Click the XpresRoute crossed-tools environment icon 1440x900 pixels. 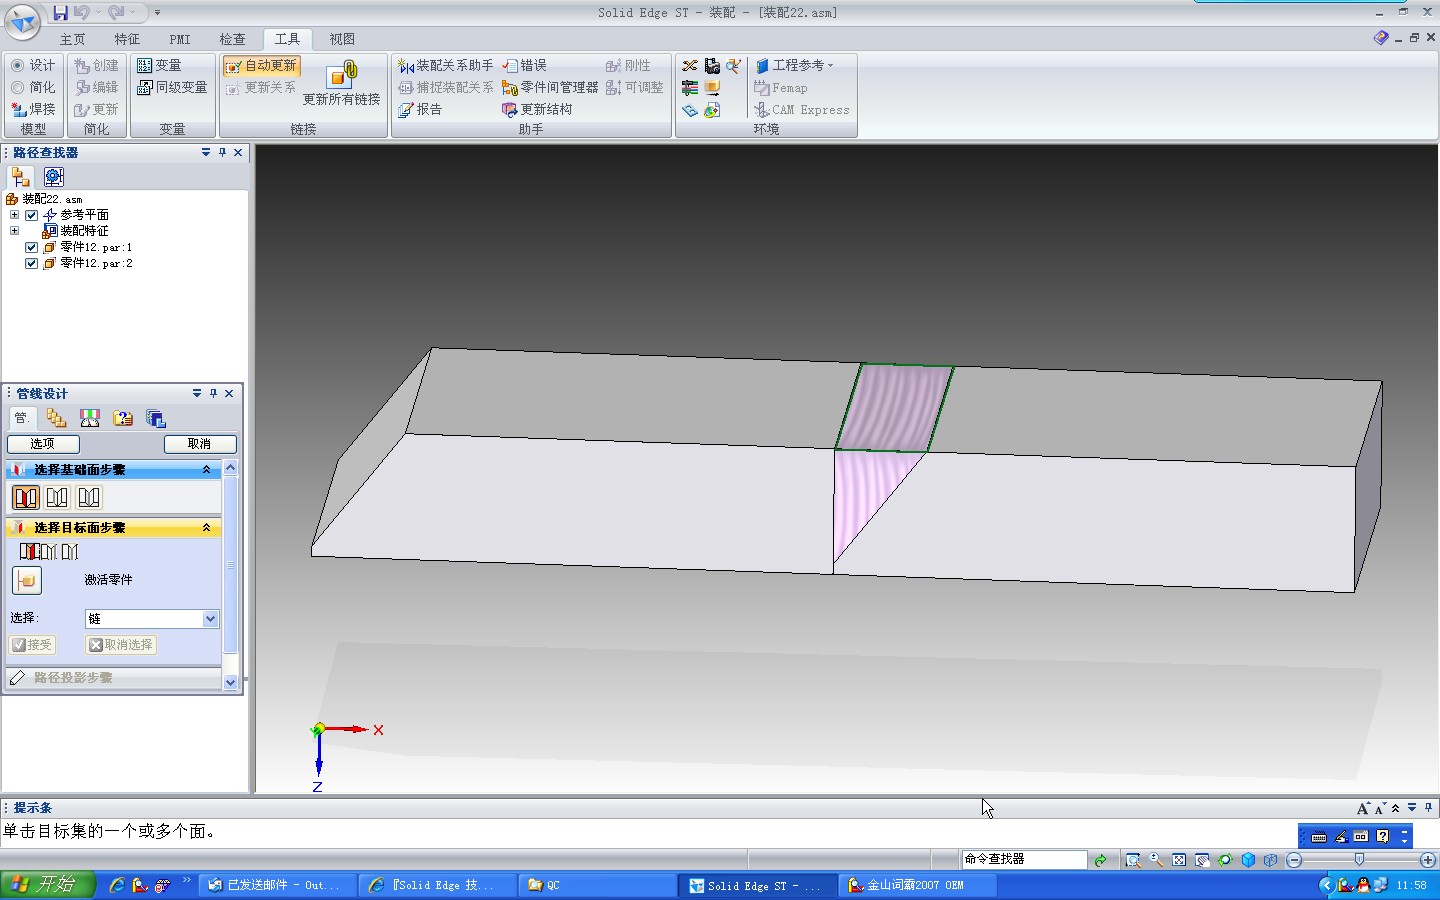coord(690,66)
